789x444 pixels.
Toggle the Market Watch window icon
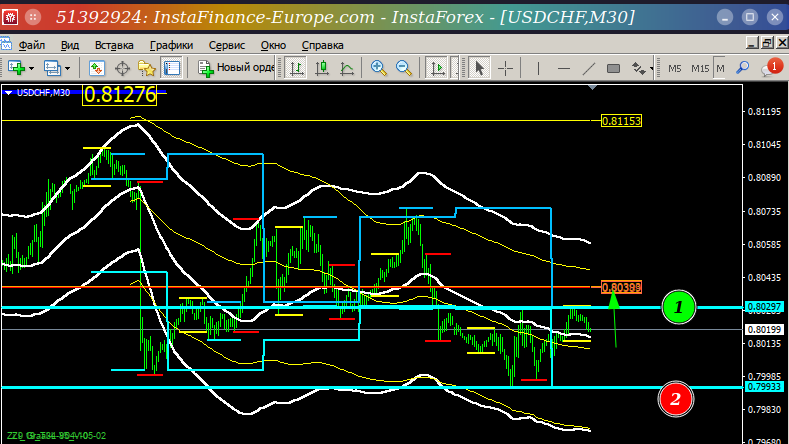97,68
